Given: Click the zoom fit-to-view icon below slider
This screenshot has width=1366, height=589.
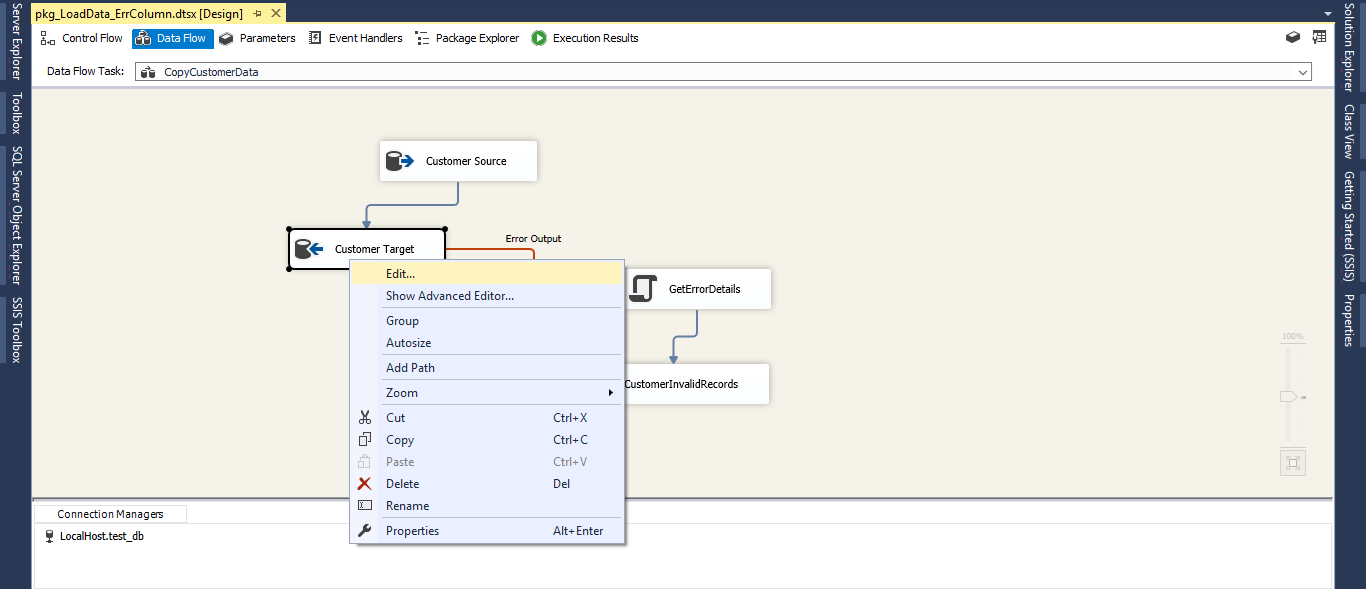Looking at the screenshot, I should pyautogui.click(x=1293, y=463).
